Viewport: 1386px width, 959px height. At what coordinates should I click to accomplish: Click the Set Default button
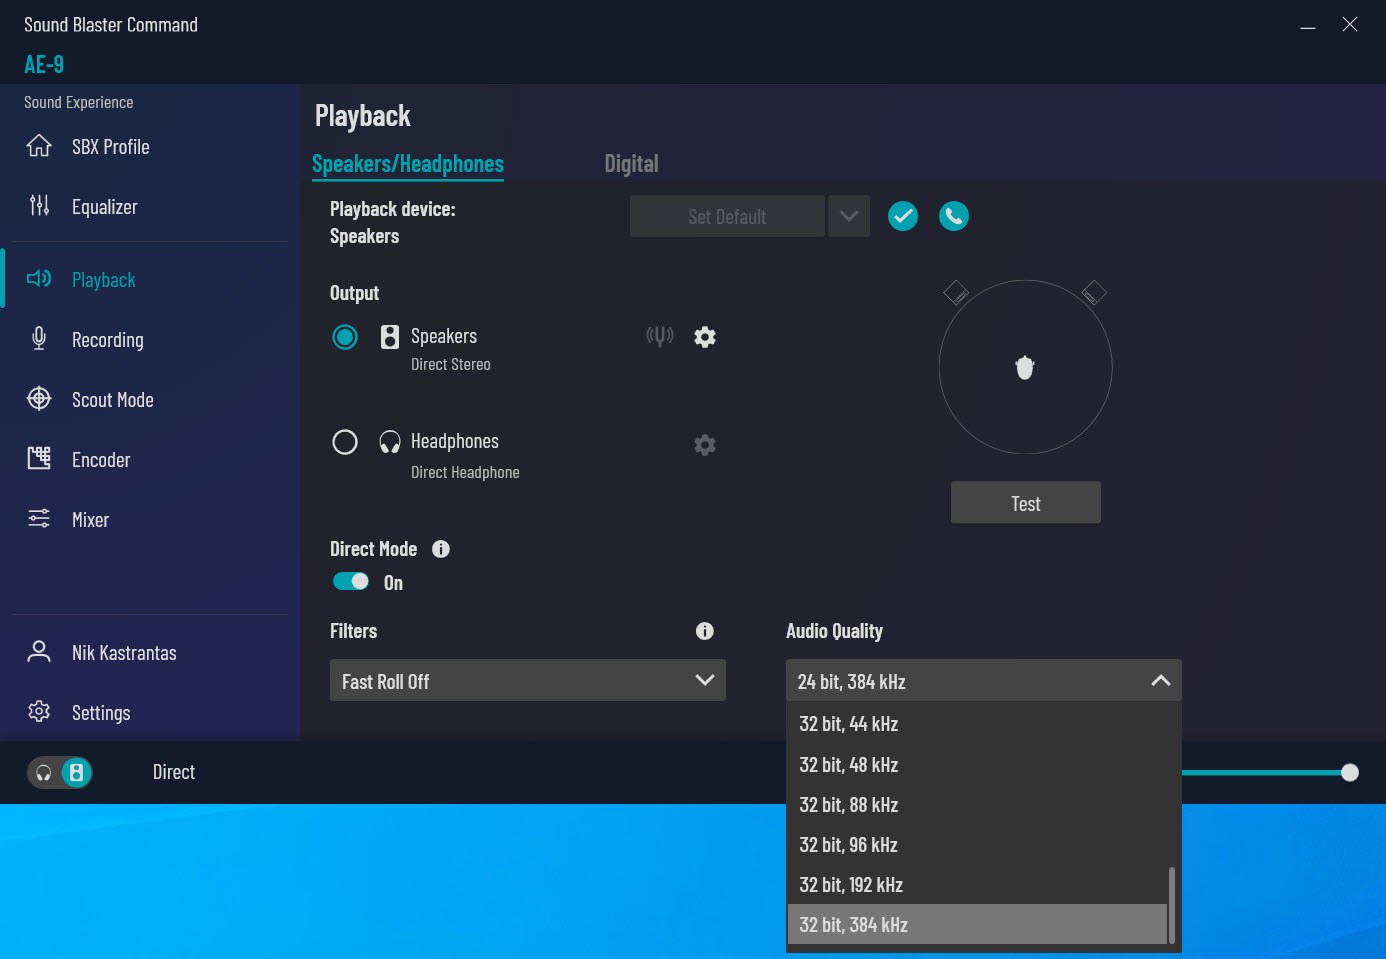tap(727, 216)
